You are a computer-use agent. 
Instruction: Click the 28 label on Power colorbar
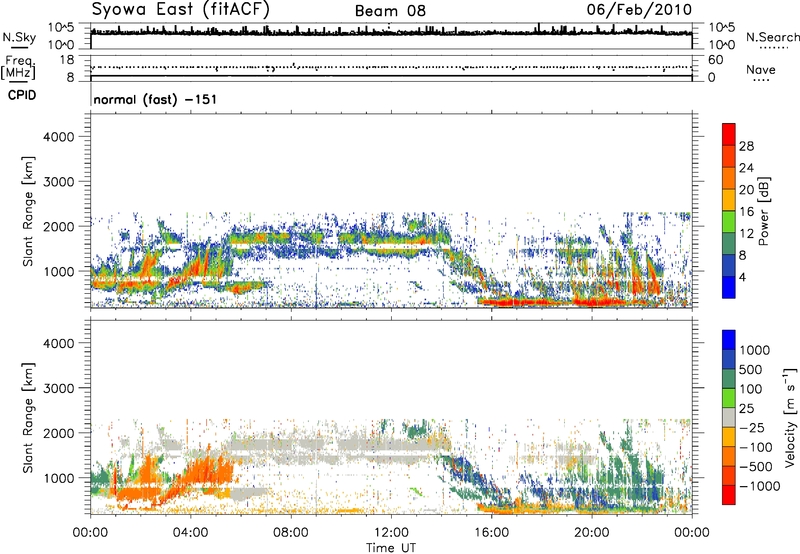pyautogui.click(x=746, y=146)
